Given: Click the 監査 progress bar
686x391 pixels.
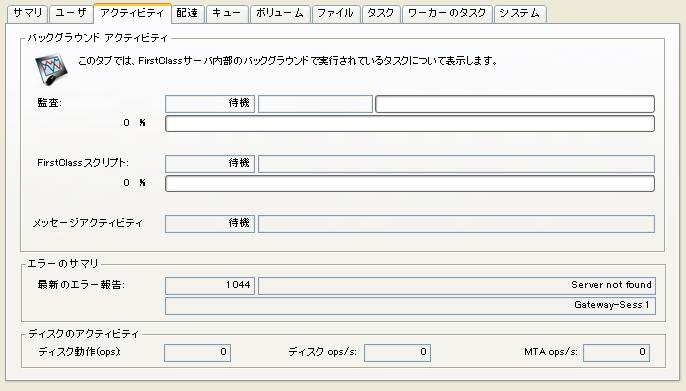Looking at the screenshot, I should click(x=410, y=124).
